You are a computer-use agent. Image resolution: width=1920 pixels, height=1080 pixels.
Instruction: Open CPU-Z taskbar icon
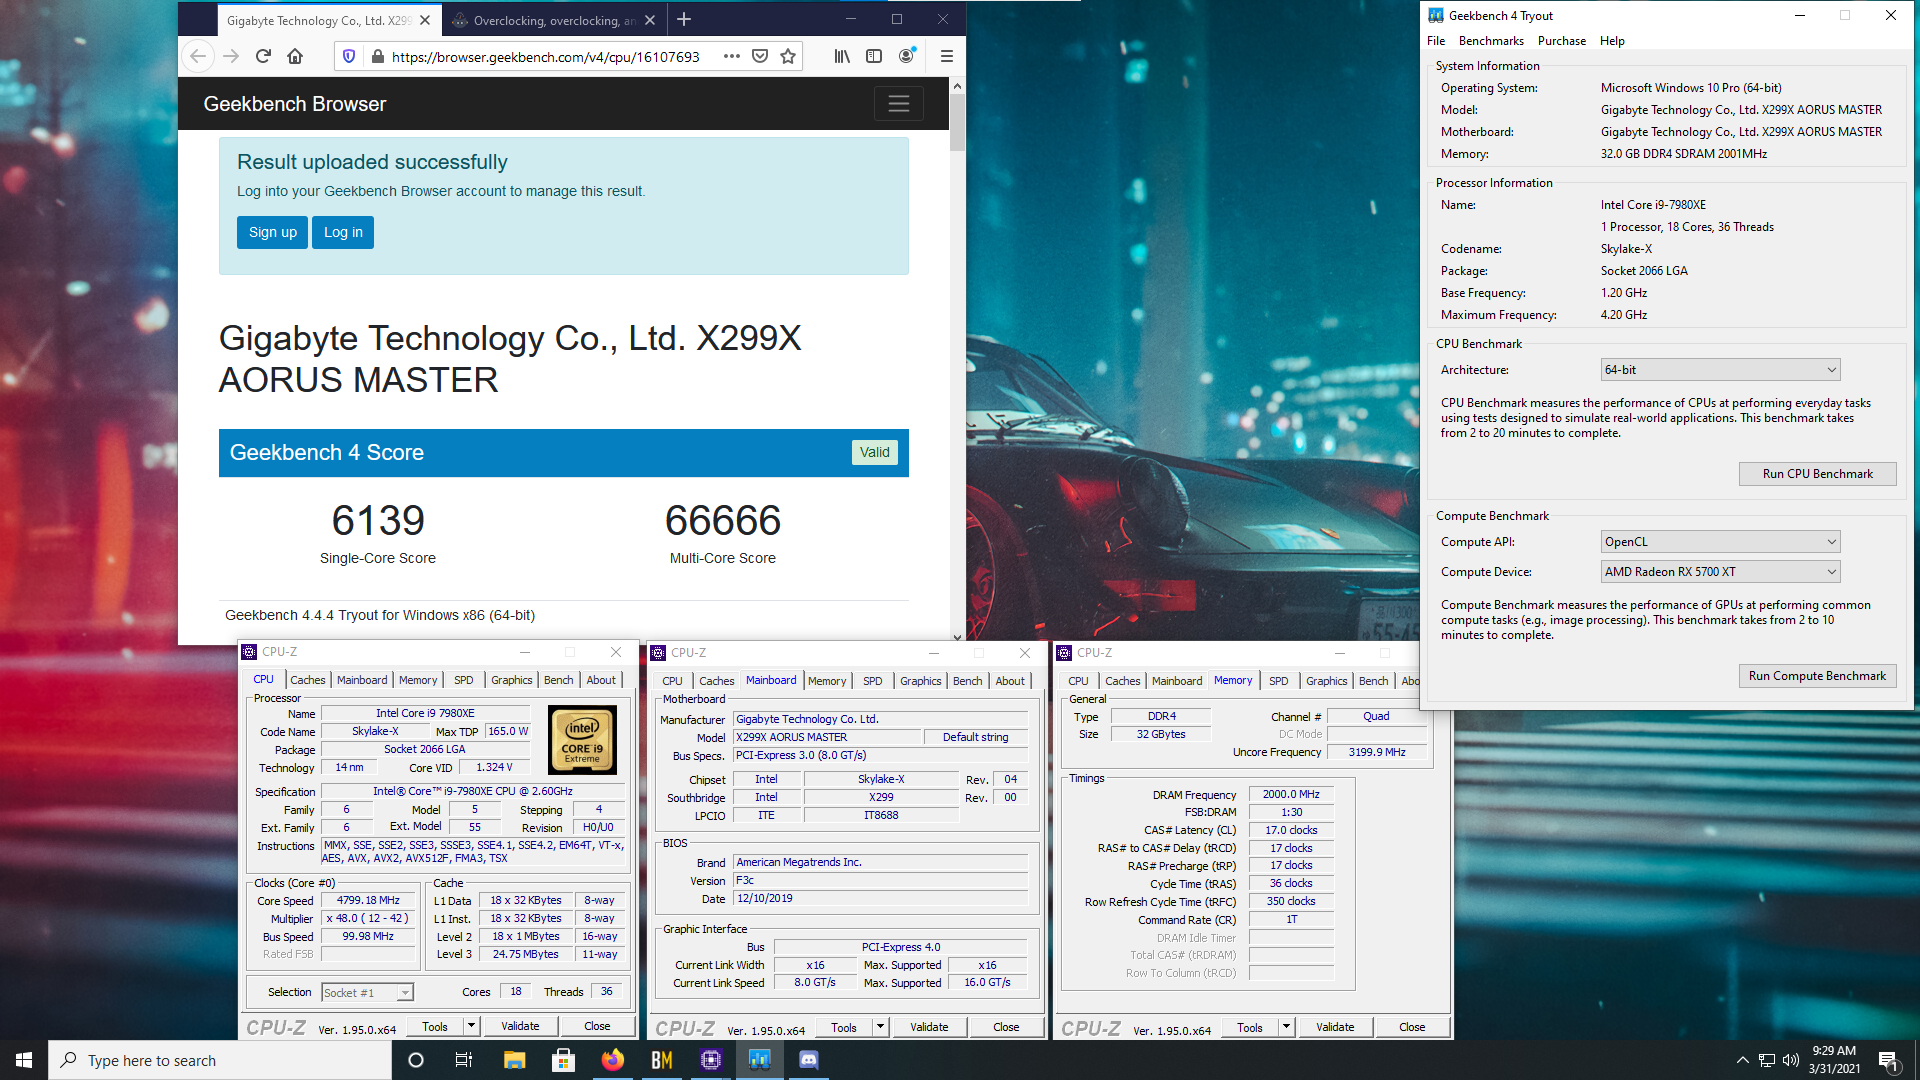[710, 1060]
